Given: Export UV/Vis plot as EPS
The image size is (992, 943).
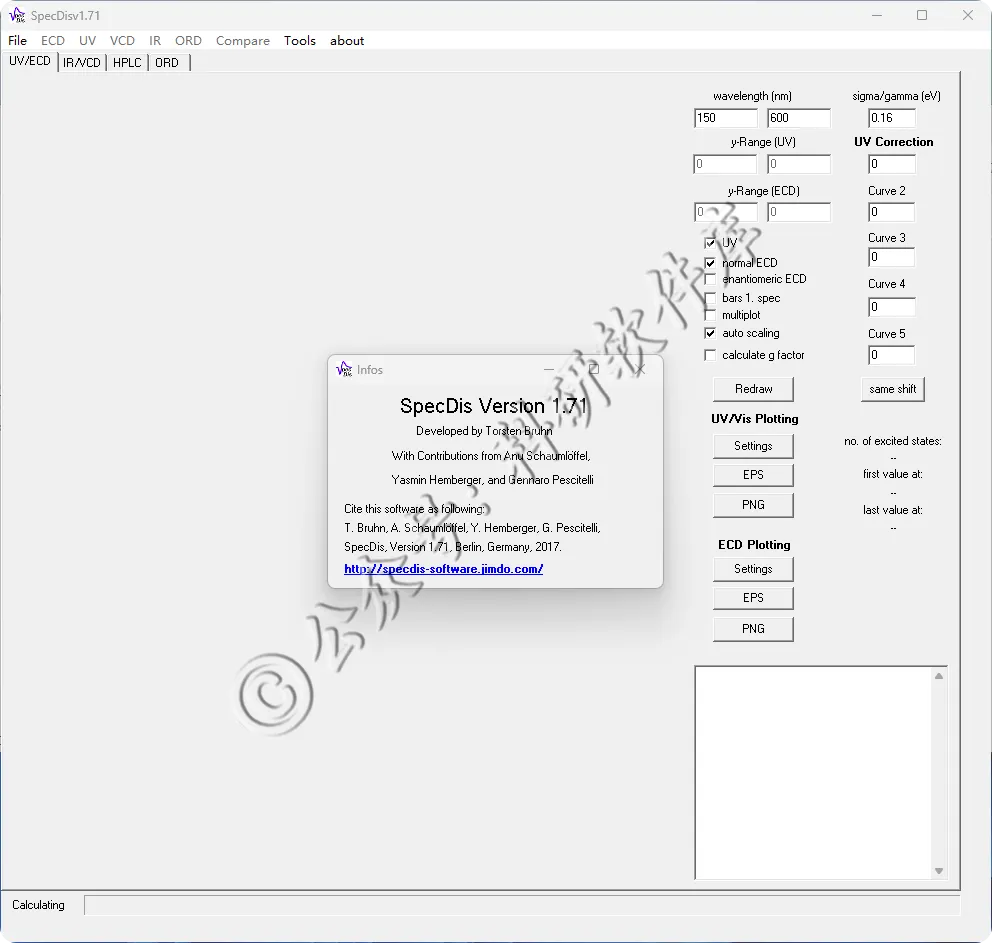Looking at the screenshot, I should pos(753,475).
